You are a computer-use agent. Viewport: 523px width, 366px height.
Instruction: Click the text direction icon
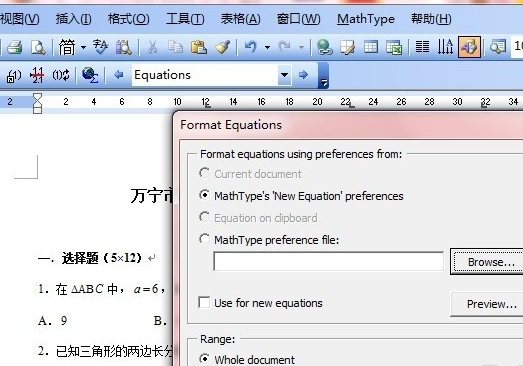(x=445, y=47)
